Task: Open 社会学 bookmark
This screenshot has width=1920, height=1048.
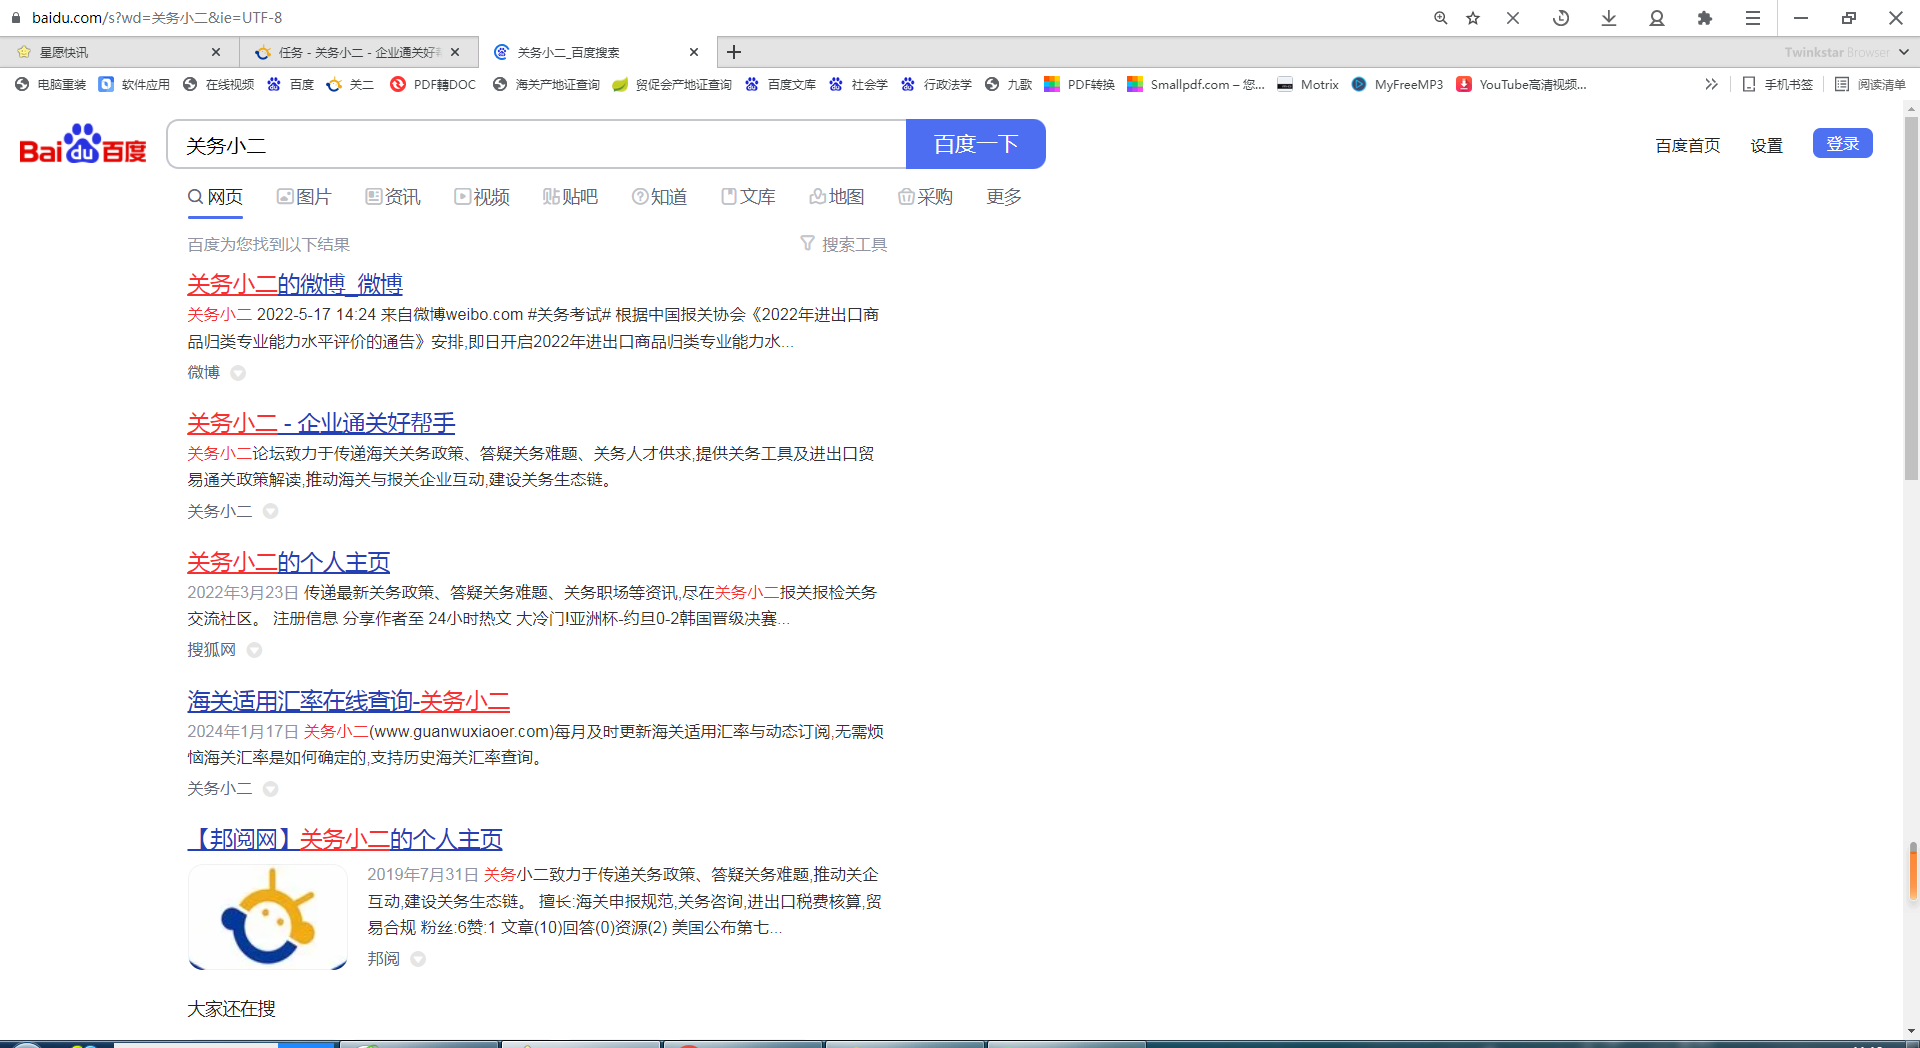Action: [859, 85]
